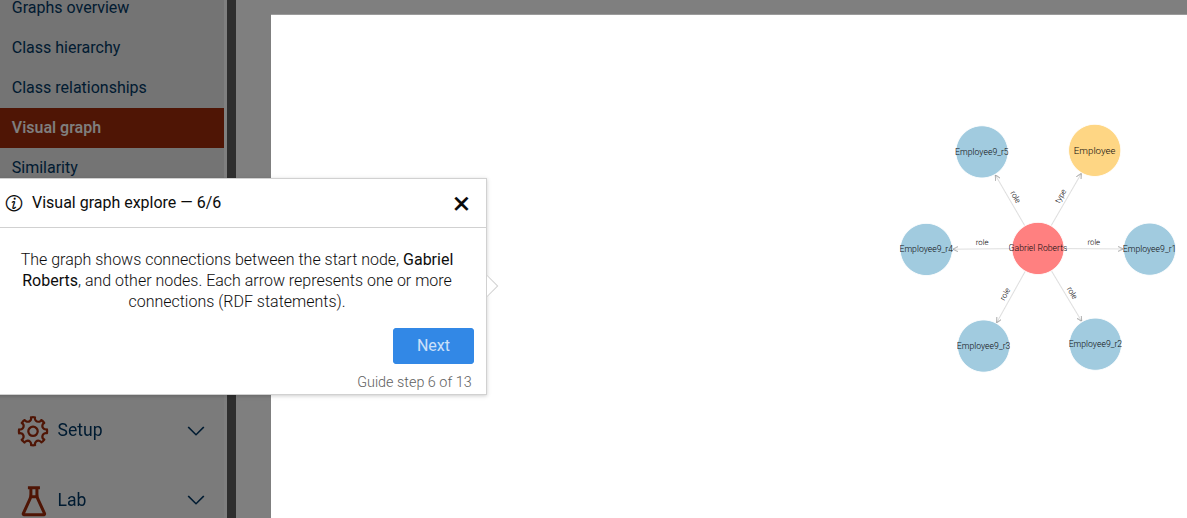Select the Employee9_r5 node
This screenshot has width=1187, height=518.
[982, 151]
